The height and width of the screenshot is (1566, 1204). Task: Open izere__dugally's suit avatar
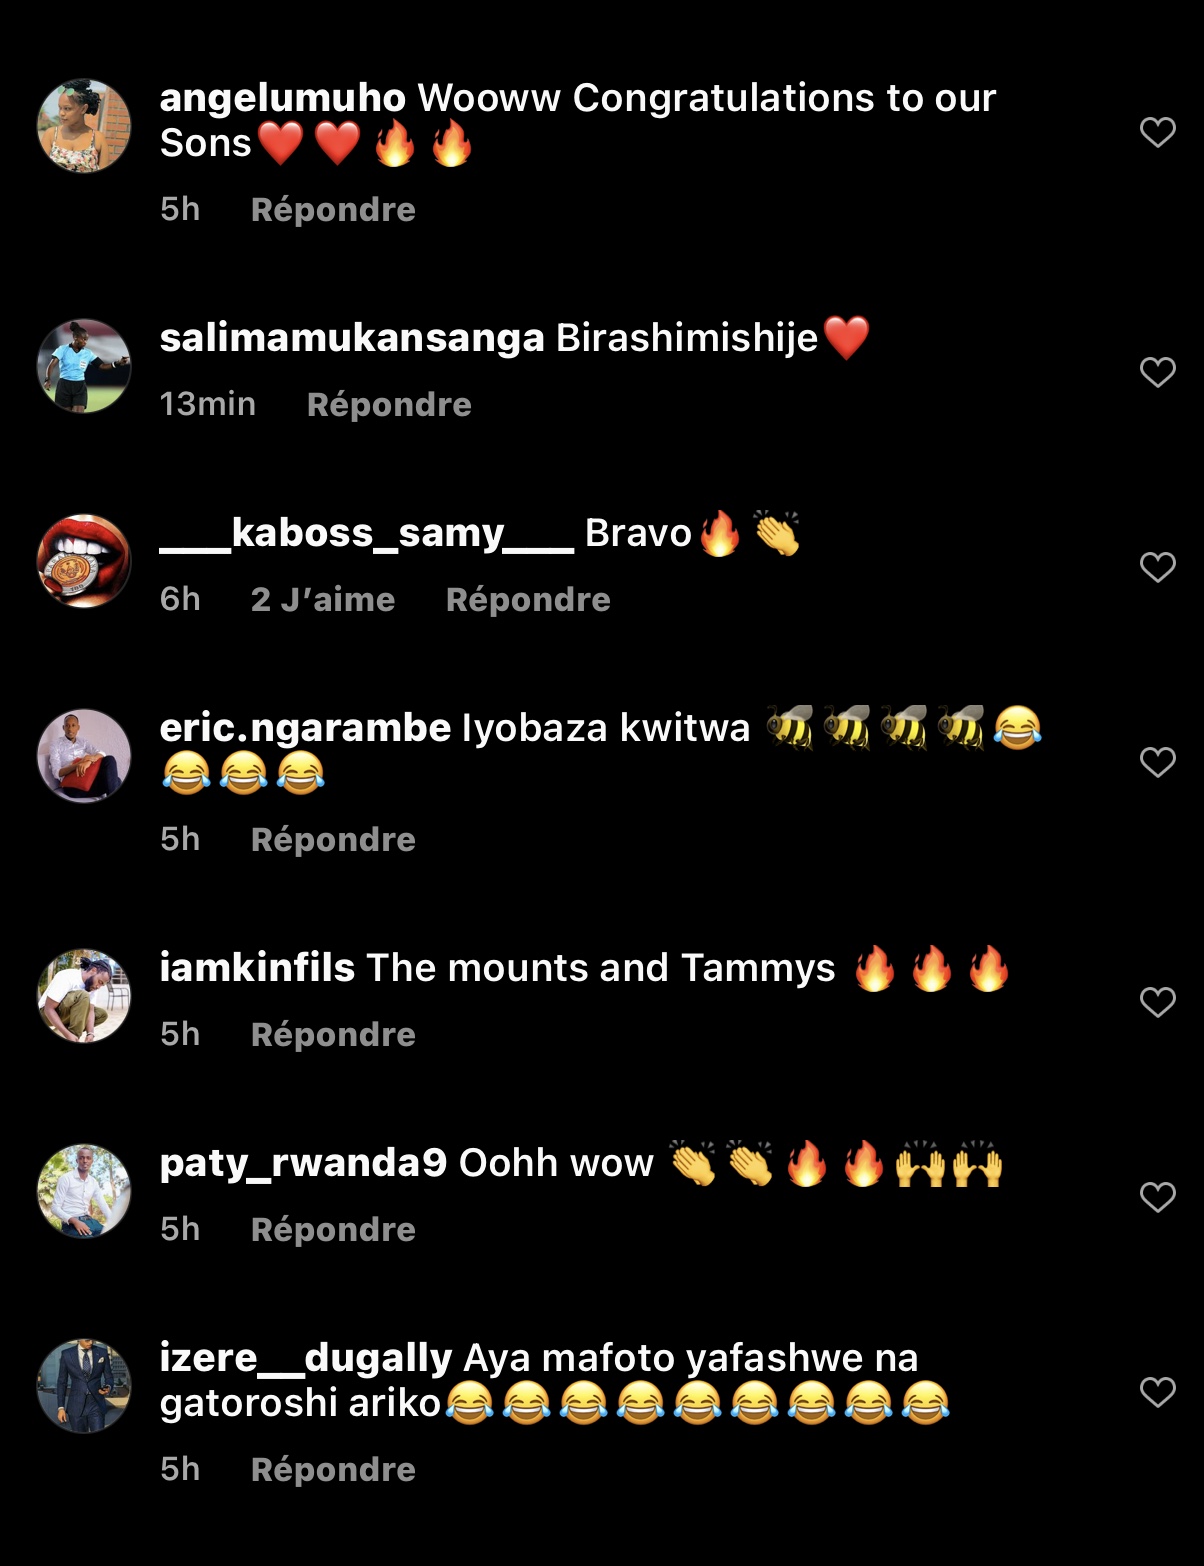coord(84,1386)
